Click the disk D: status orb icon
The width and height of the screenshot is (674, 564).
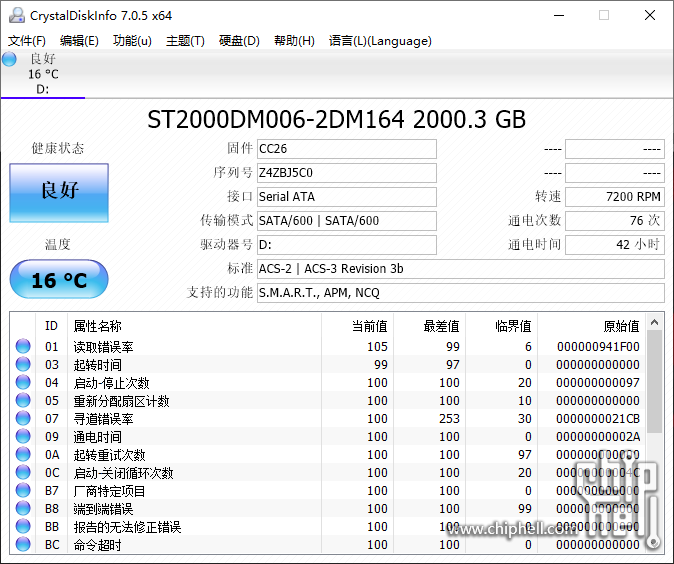pos(10,59)
